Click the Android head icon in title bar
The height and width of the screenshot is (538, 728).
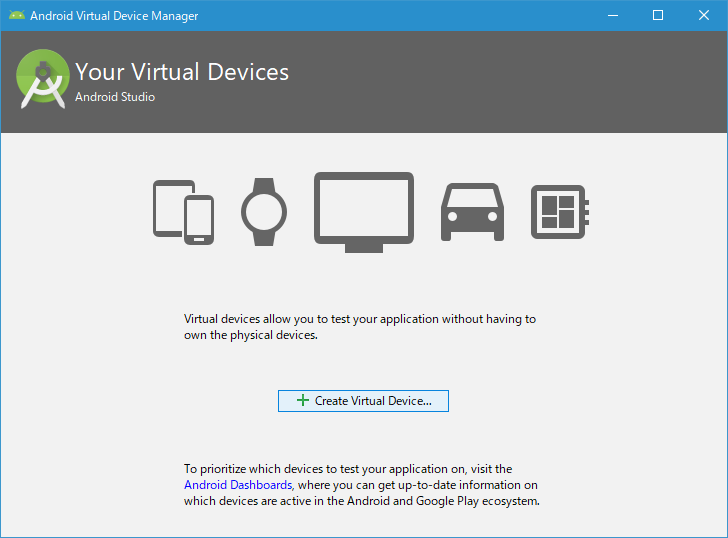tap(17, 15)
